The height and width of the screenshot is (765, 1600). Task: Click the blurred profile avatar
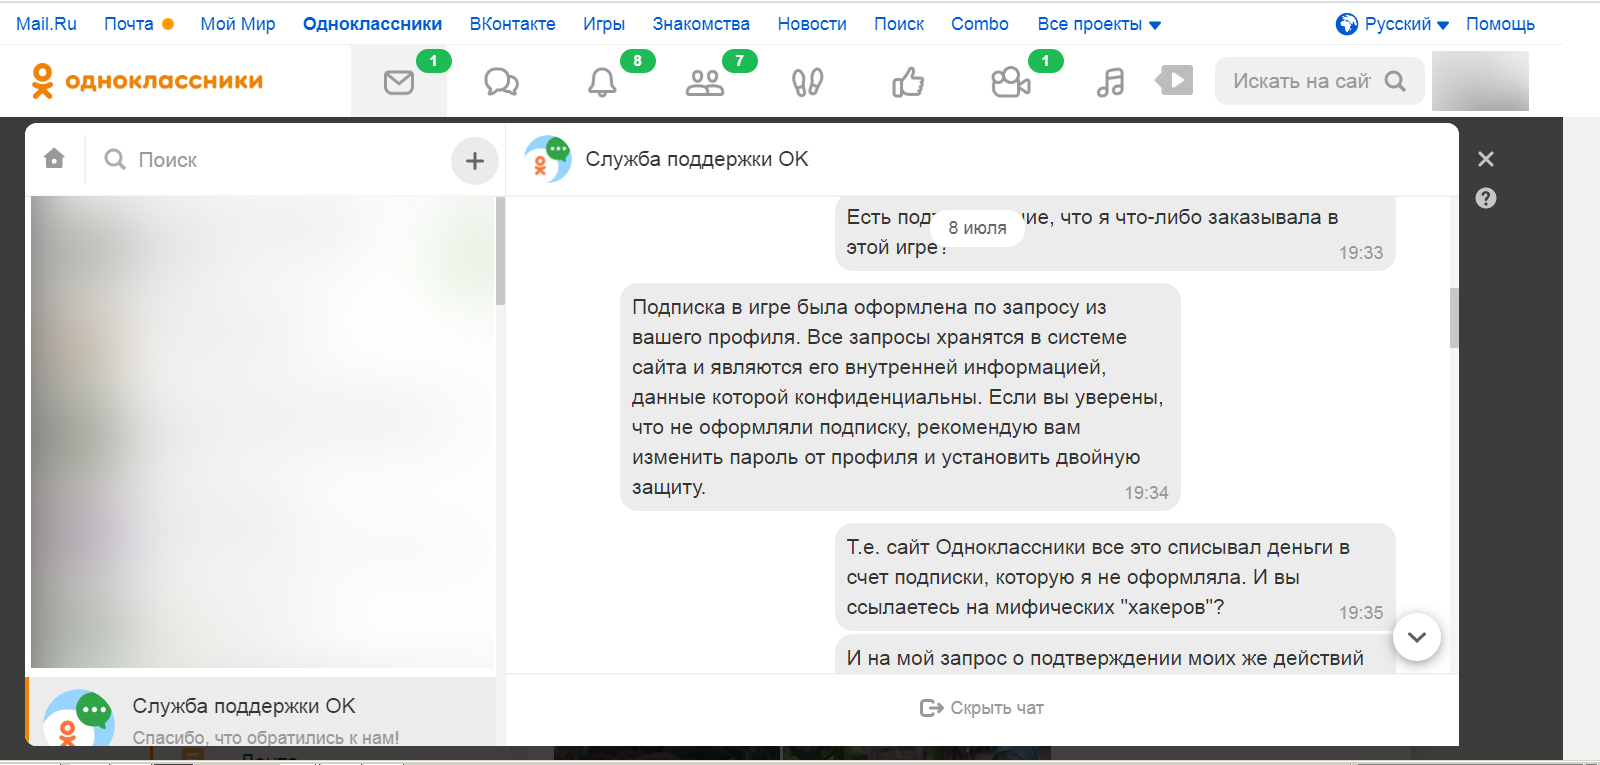(x=1480, y=81)
